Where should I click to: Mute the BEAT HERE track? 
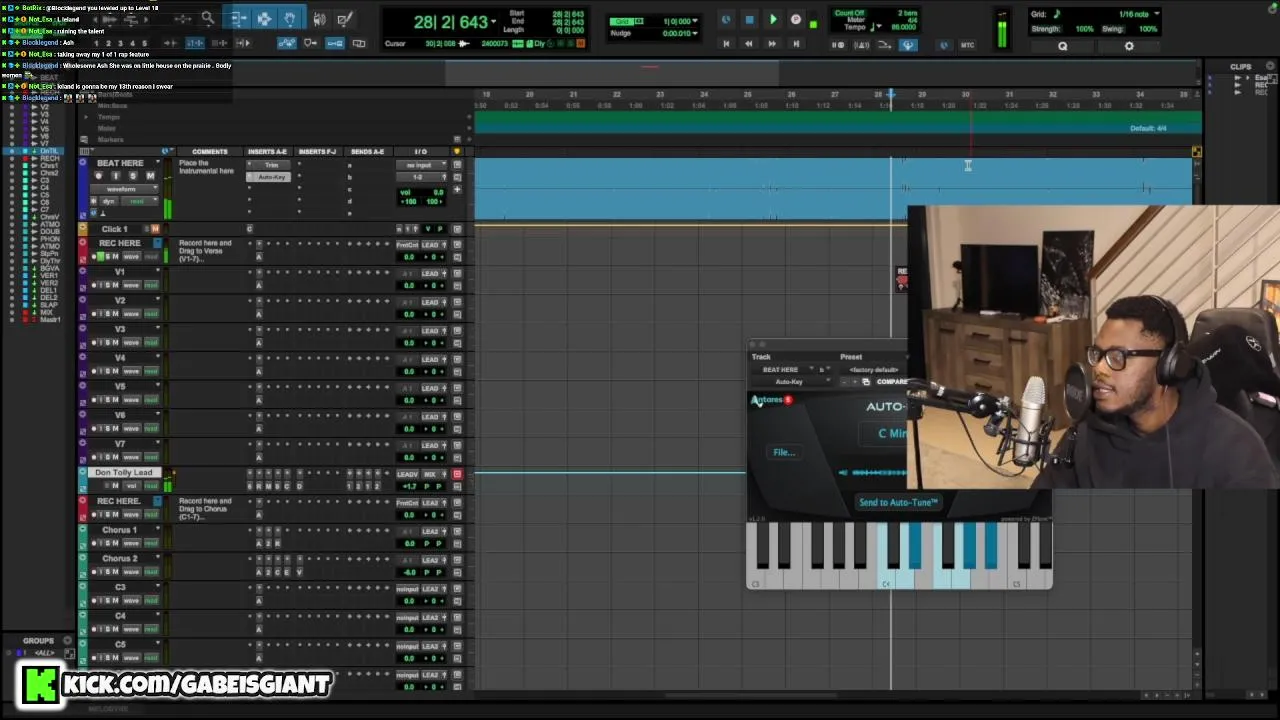point(150,176)
